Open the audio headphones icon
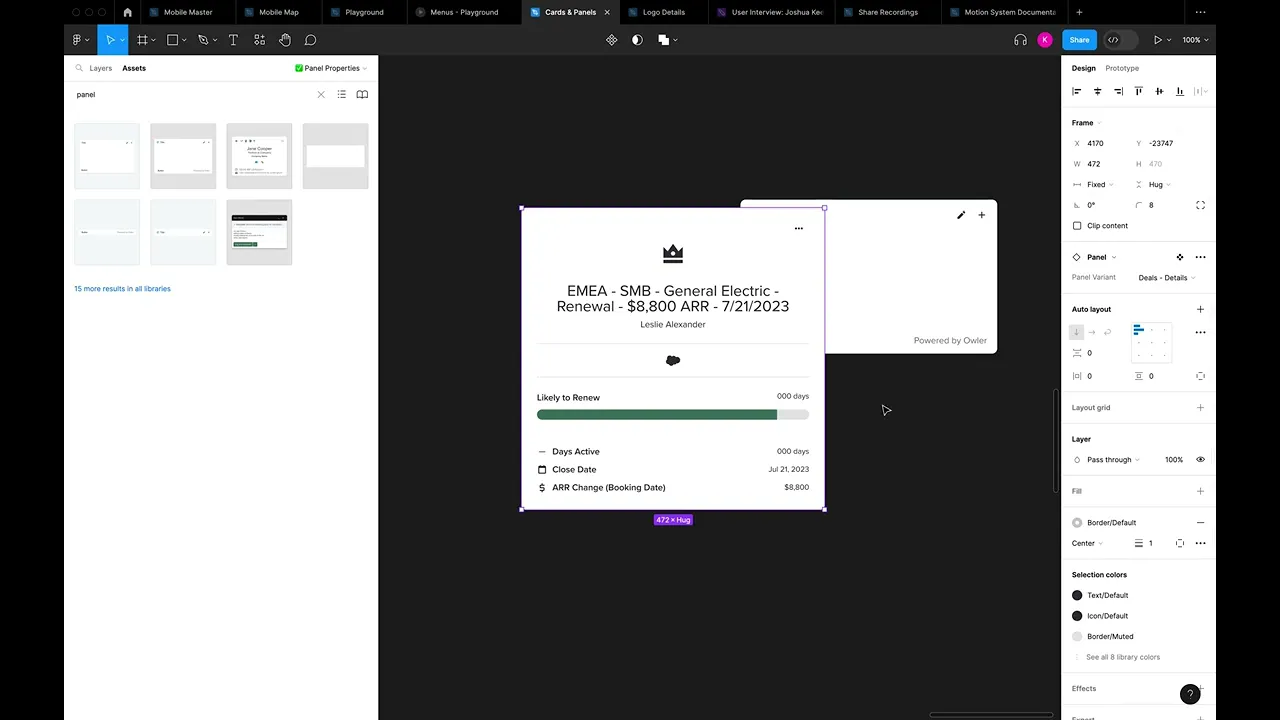This screenshot has height=720, width=1280. pyautogui.click(x=1020, y=40)
